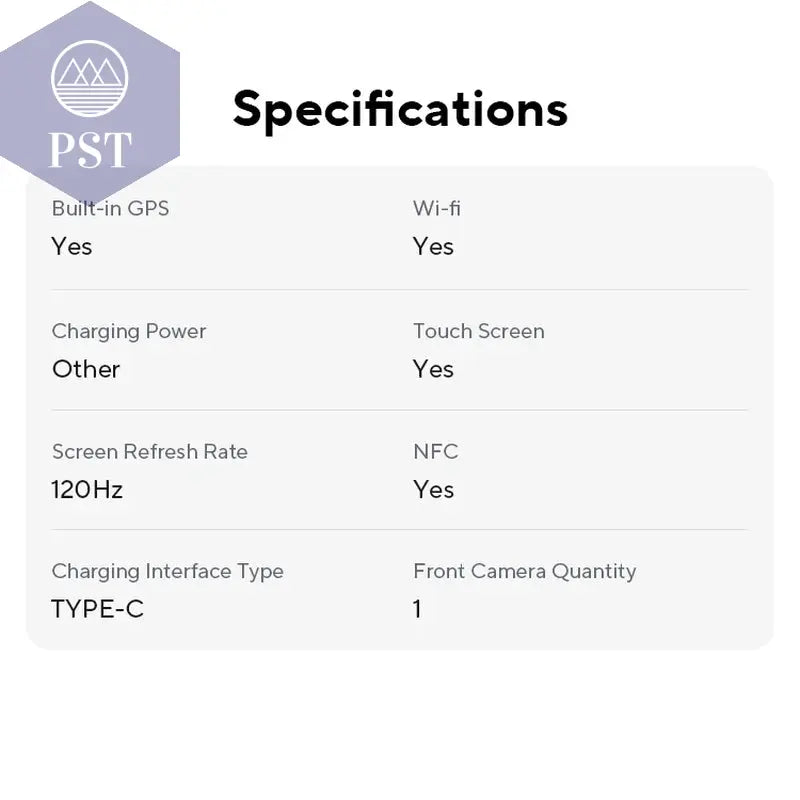Select the 120Hz refresh rate value
This screenshot has width=800, height=800.
87,490
